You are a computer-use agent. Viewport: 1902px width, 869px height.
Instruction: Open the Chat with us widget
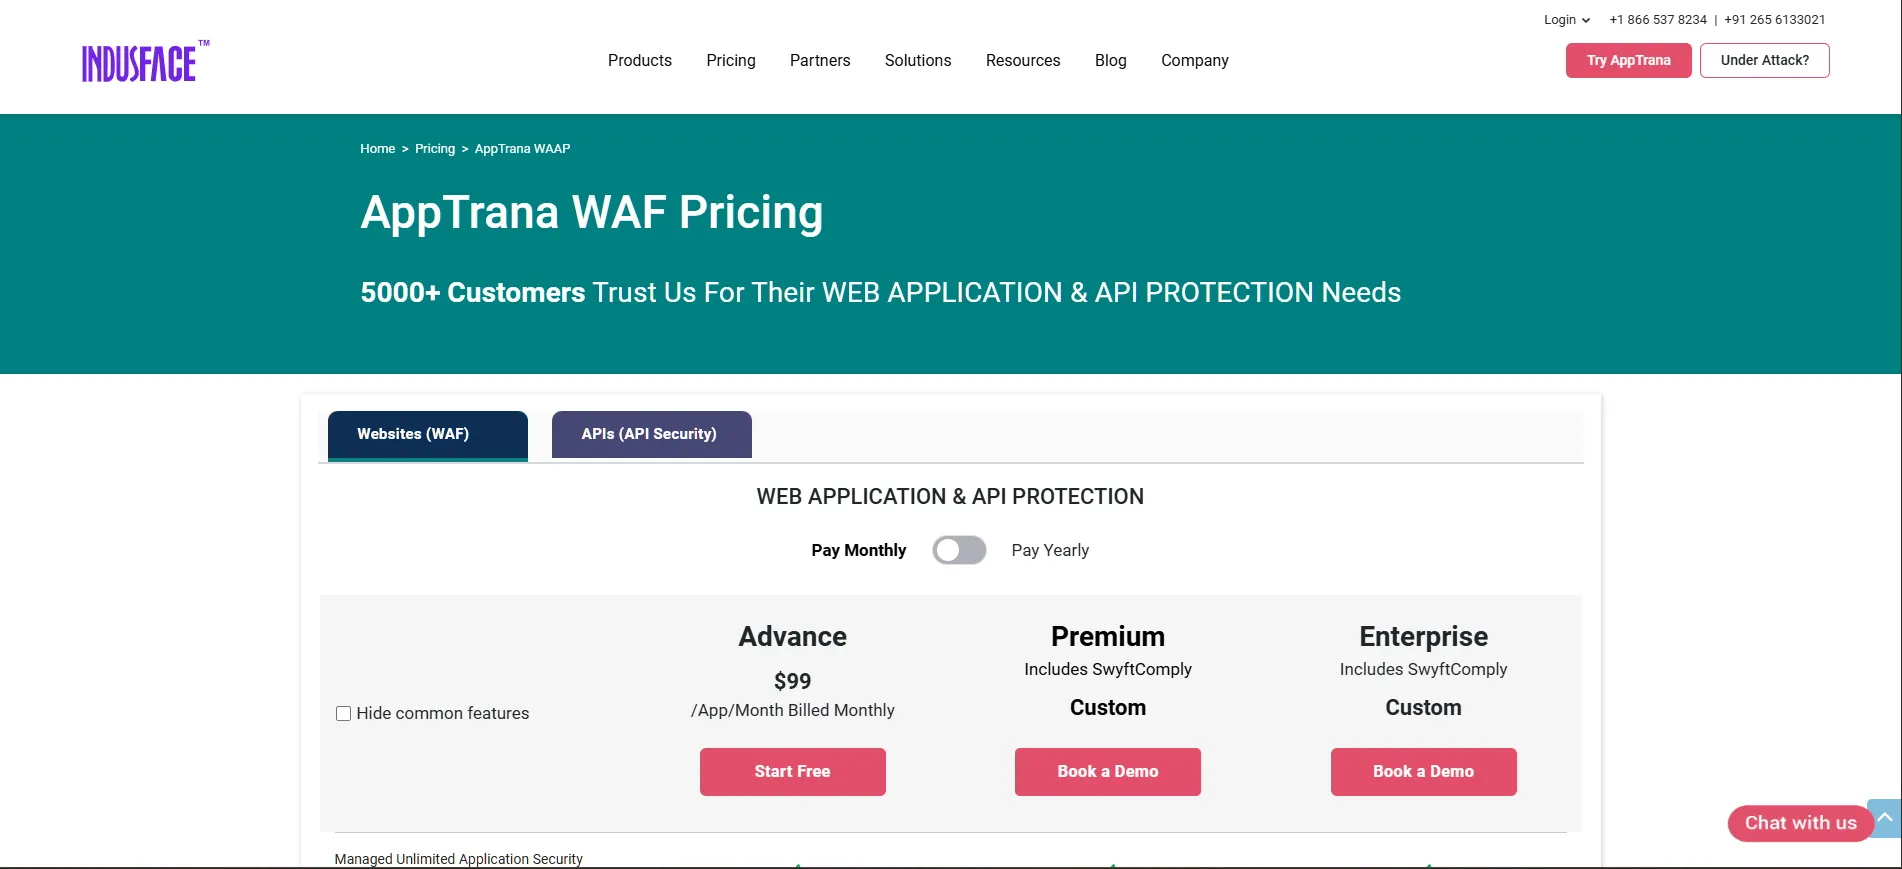tap(1800, 823)
